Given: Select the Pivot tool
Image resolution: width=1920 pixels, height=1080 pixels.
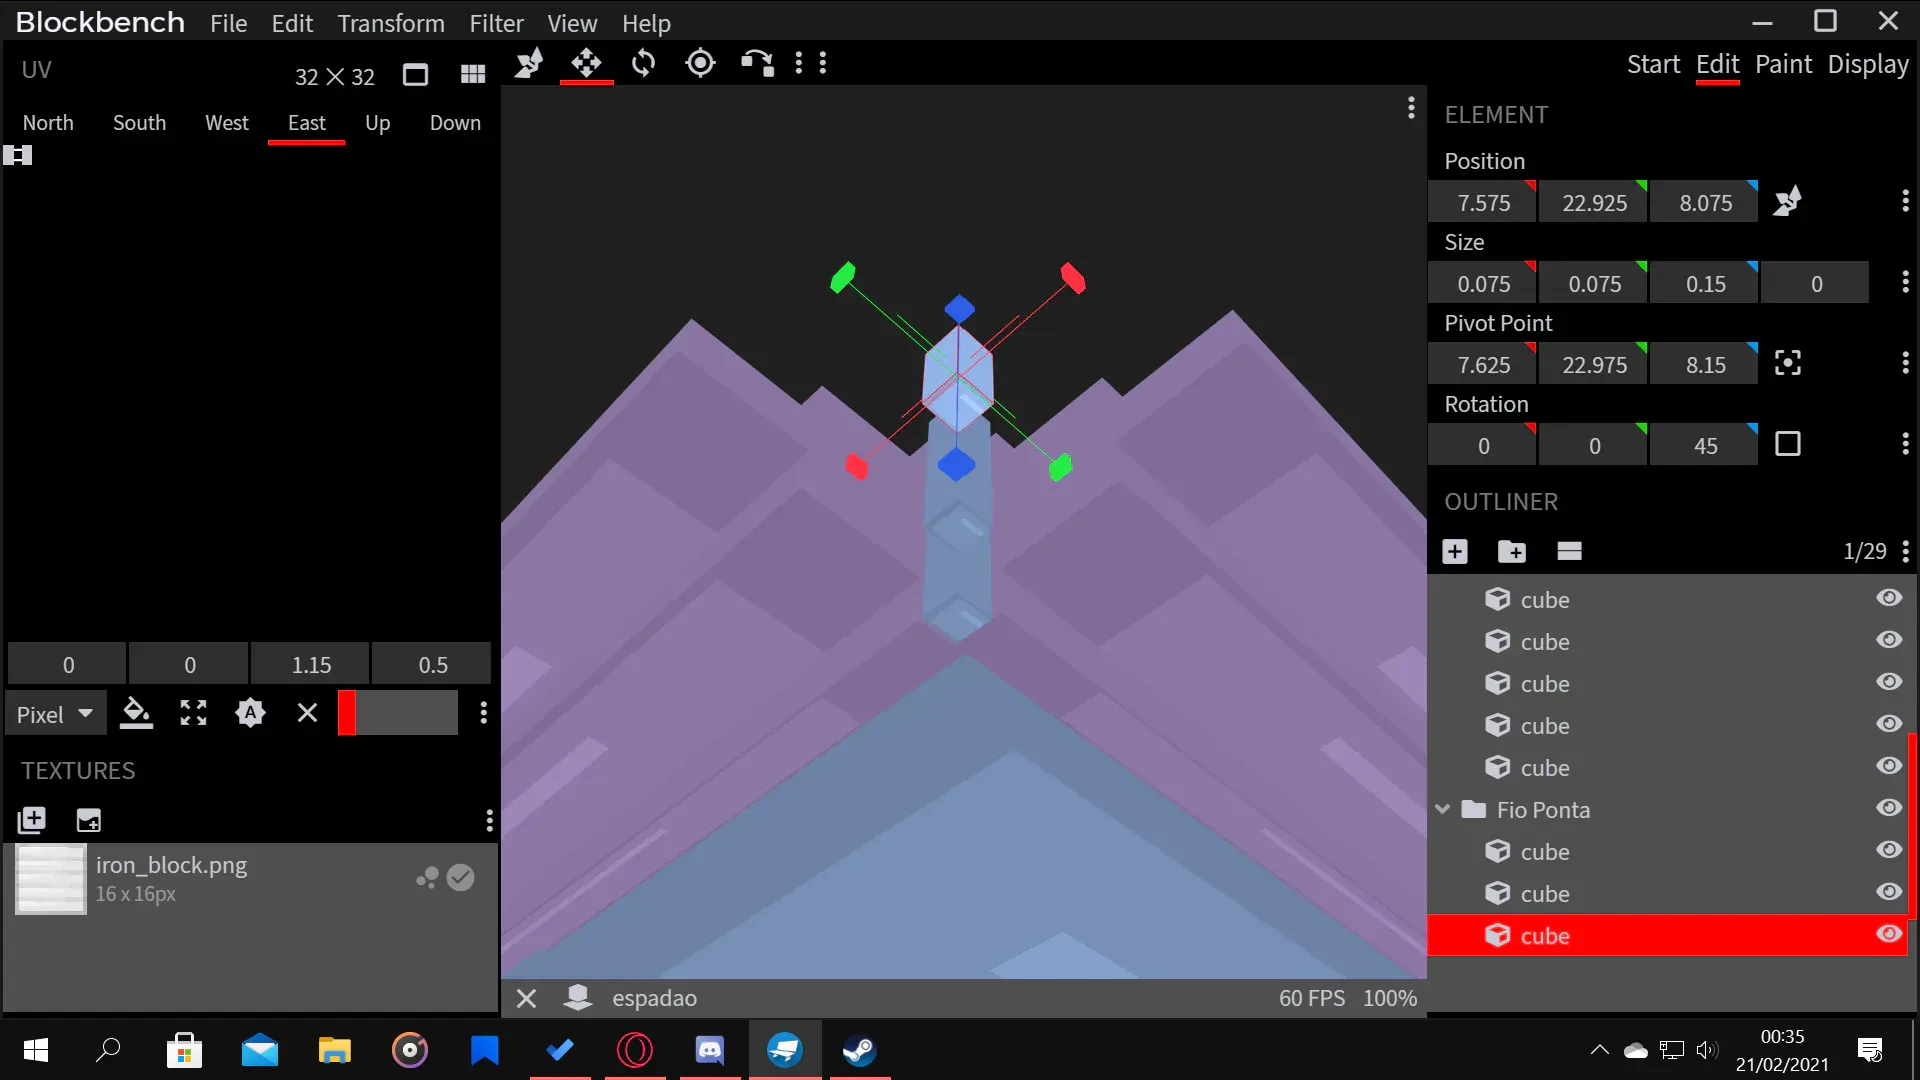Looking at the screenshot, I should point(700,63).
